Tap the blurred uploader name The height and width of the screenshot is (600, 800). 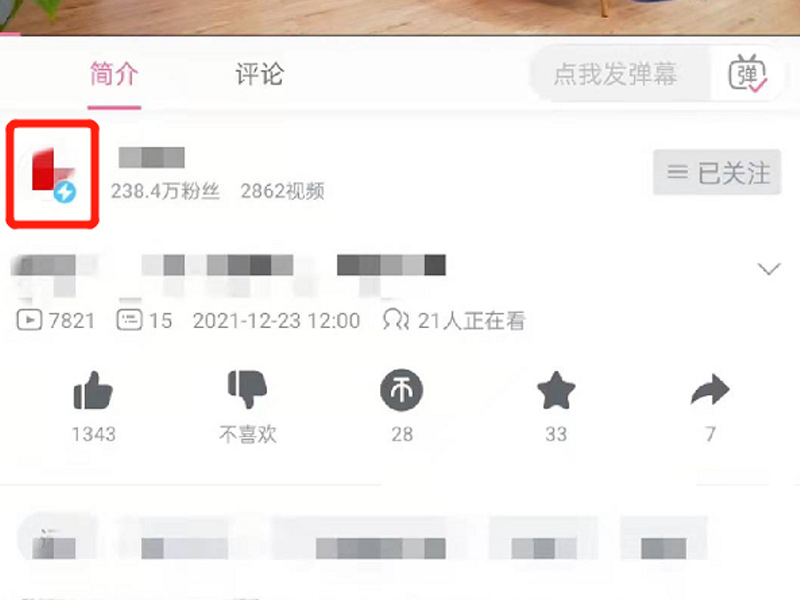click(152, 157)
